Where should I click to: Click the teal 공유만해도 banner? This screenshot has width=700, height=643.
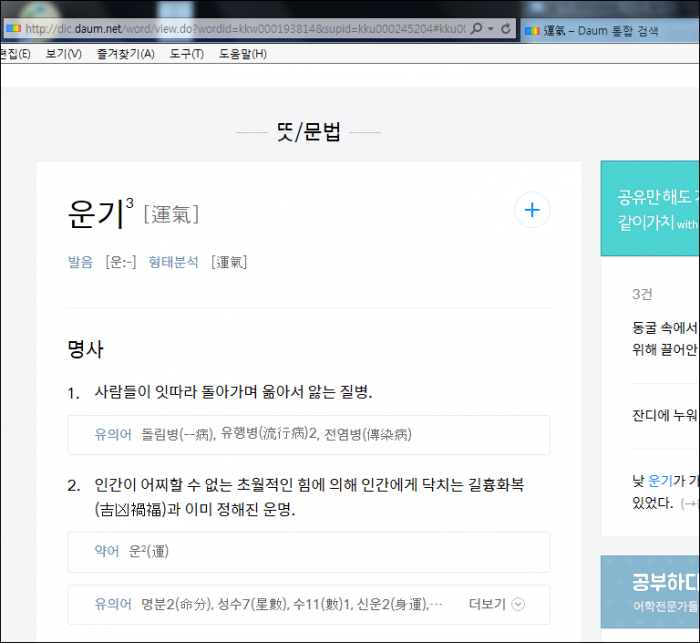[x=650, y=209]
